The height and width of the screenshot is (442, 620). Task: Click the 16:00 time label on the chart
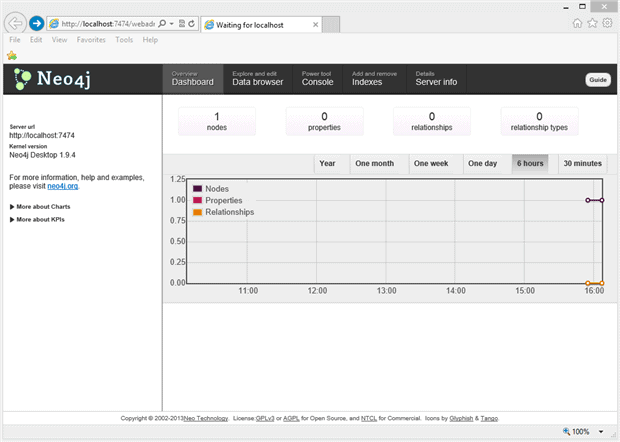click(x=594, y=291)
